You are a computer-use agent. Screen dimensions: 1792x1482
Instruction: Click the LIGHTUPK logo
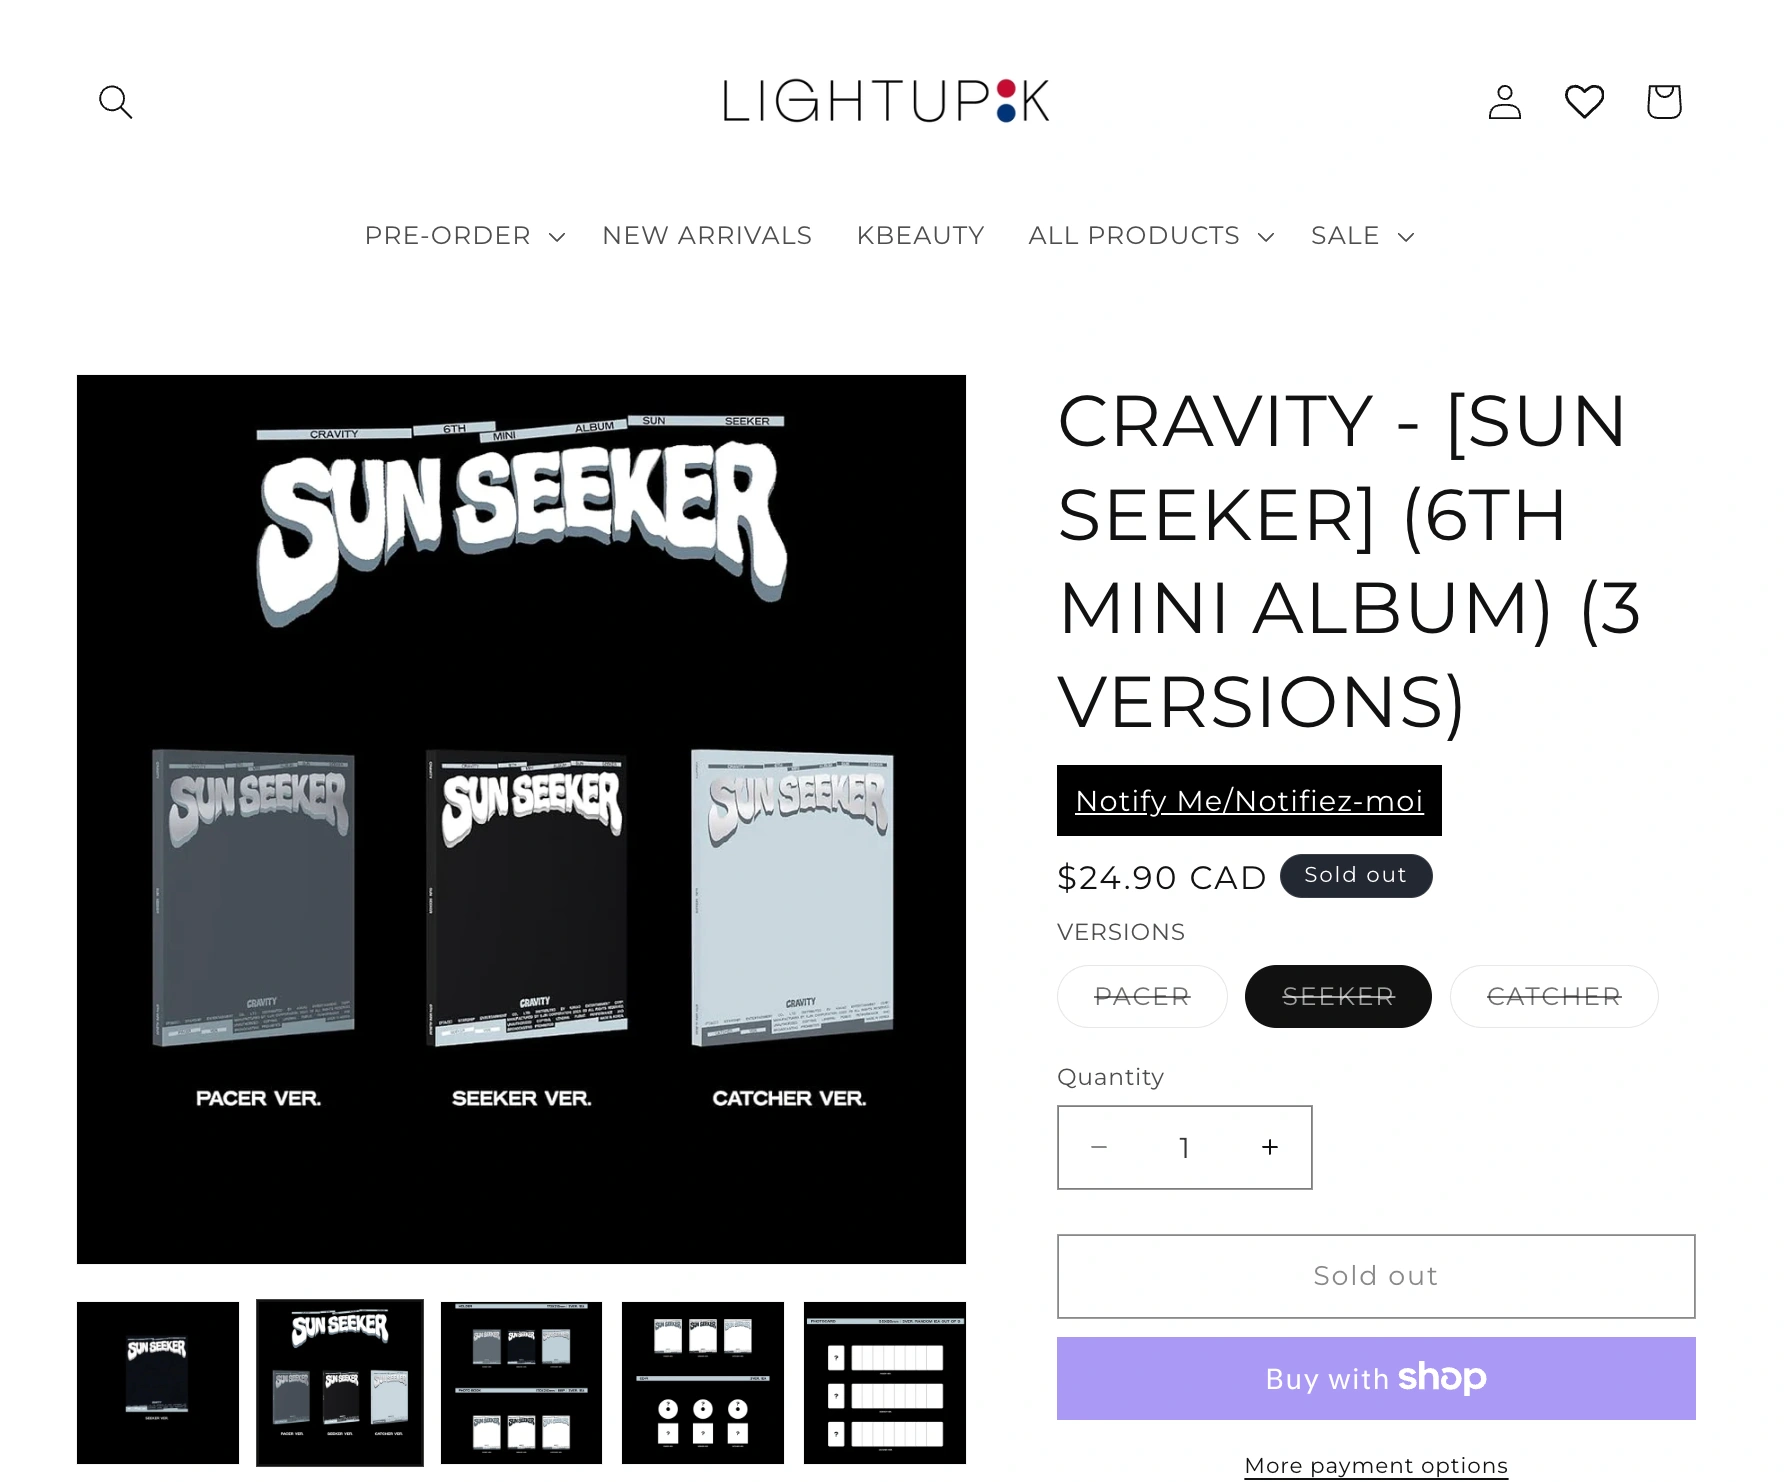(x=886, y=100)
